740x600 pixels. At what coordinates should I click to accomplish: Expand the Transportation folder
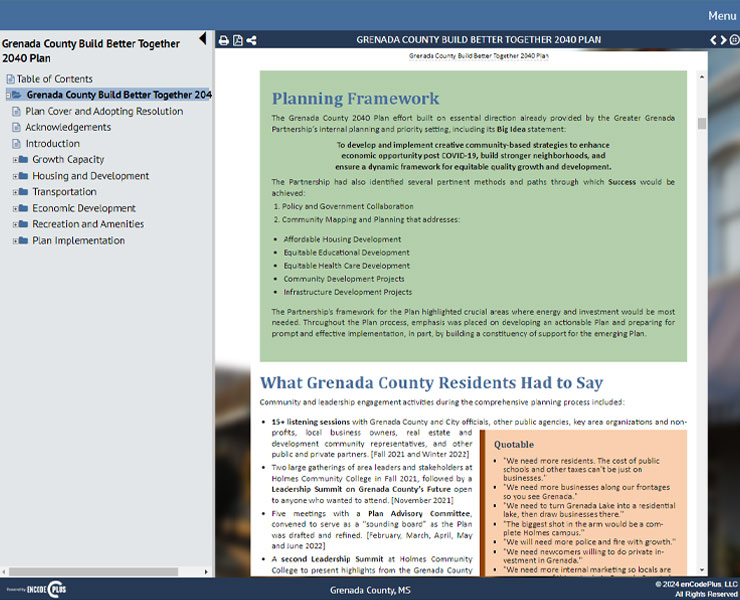[15, 192]
